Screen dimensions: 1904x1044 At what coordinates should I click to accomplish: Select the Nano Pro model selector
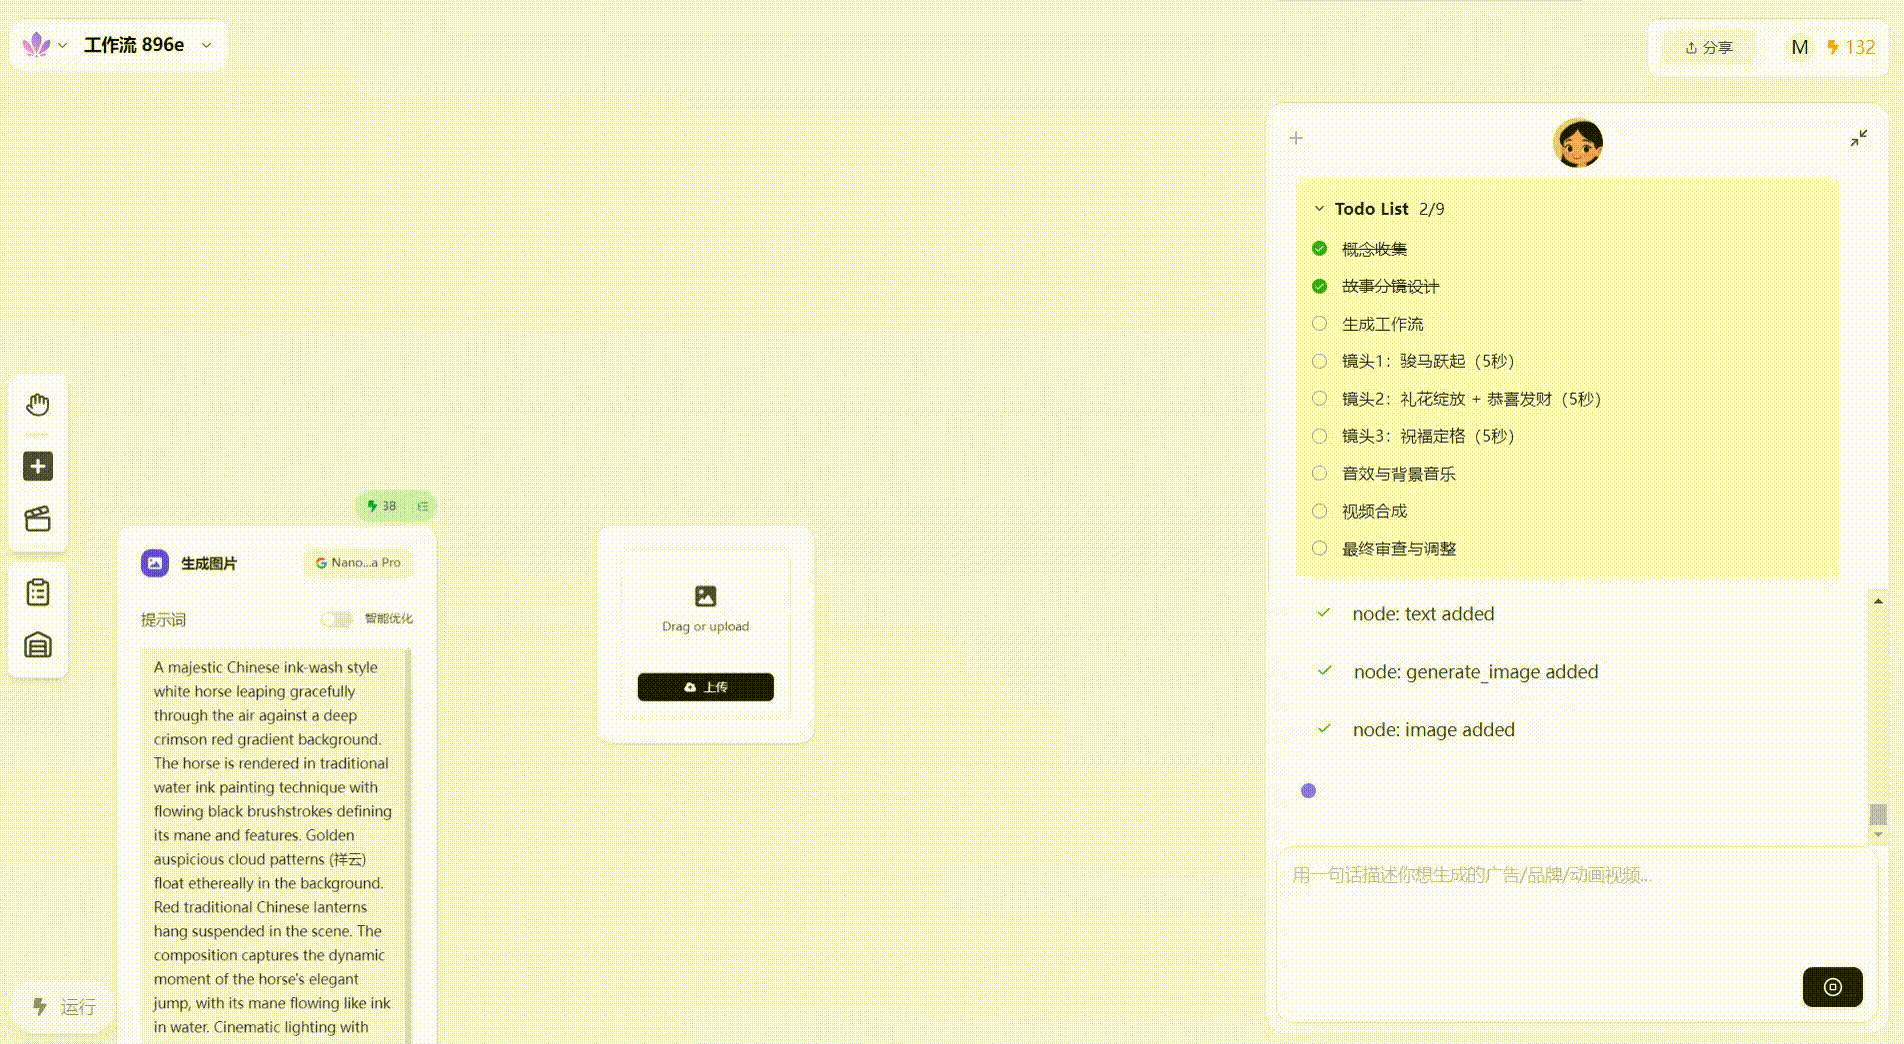click(358, 563)
